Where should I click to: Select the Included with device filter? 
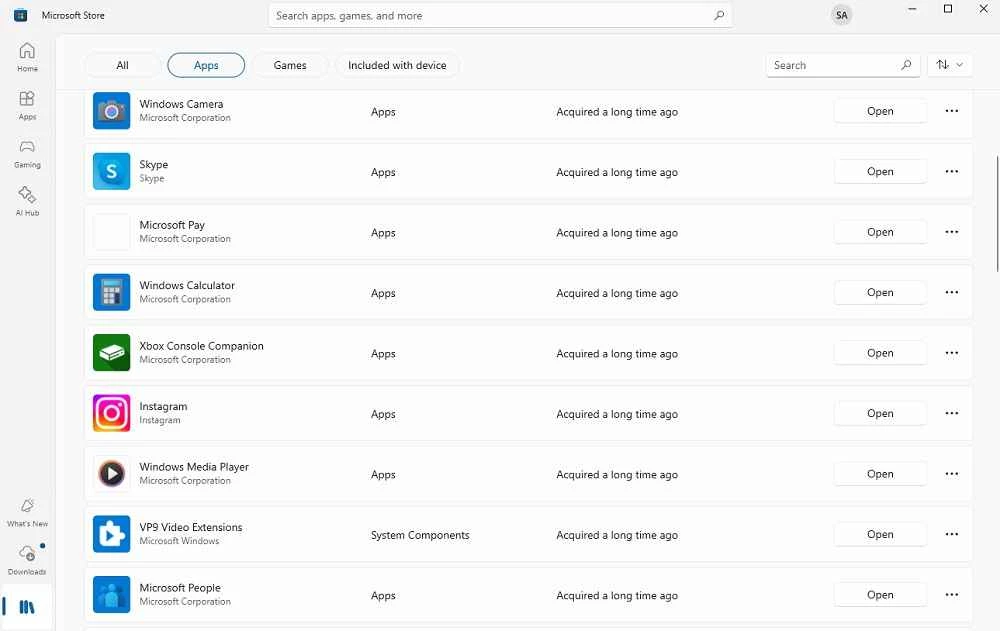pos(397,65)
